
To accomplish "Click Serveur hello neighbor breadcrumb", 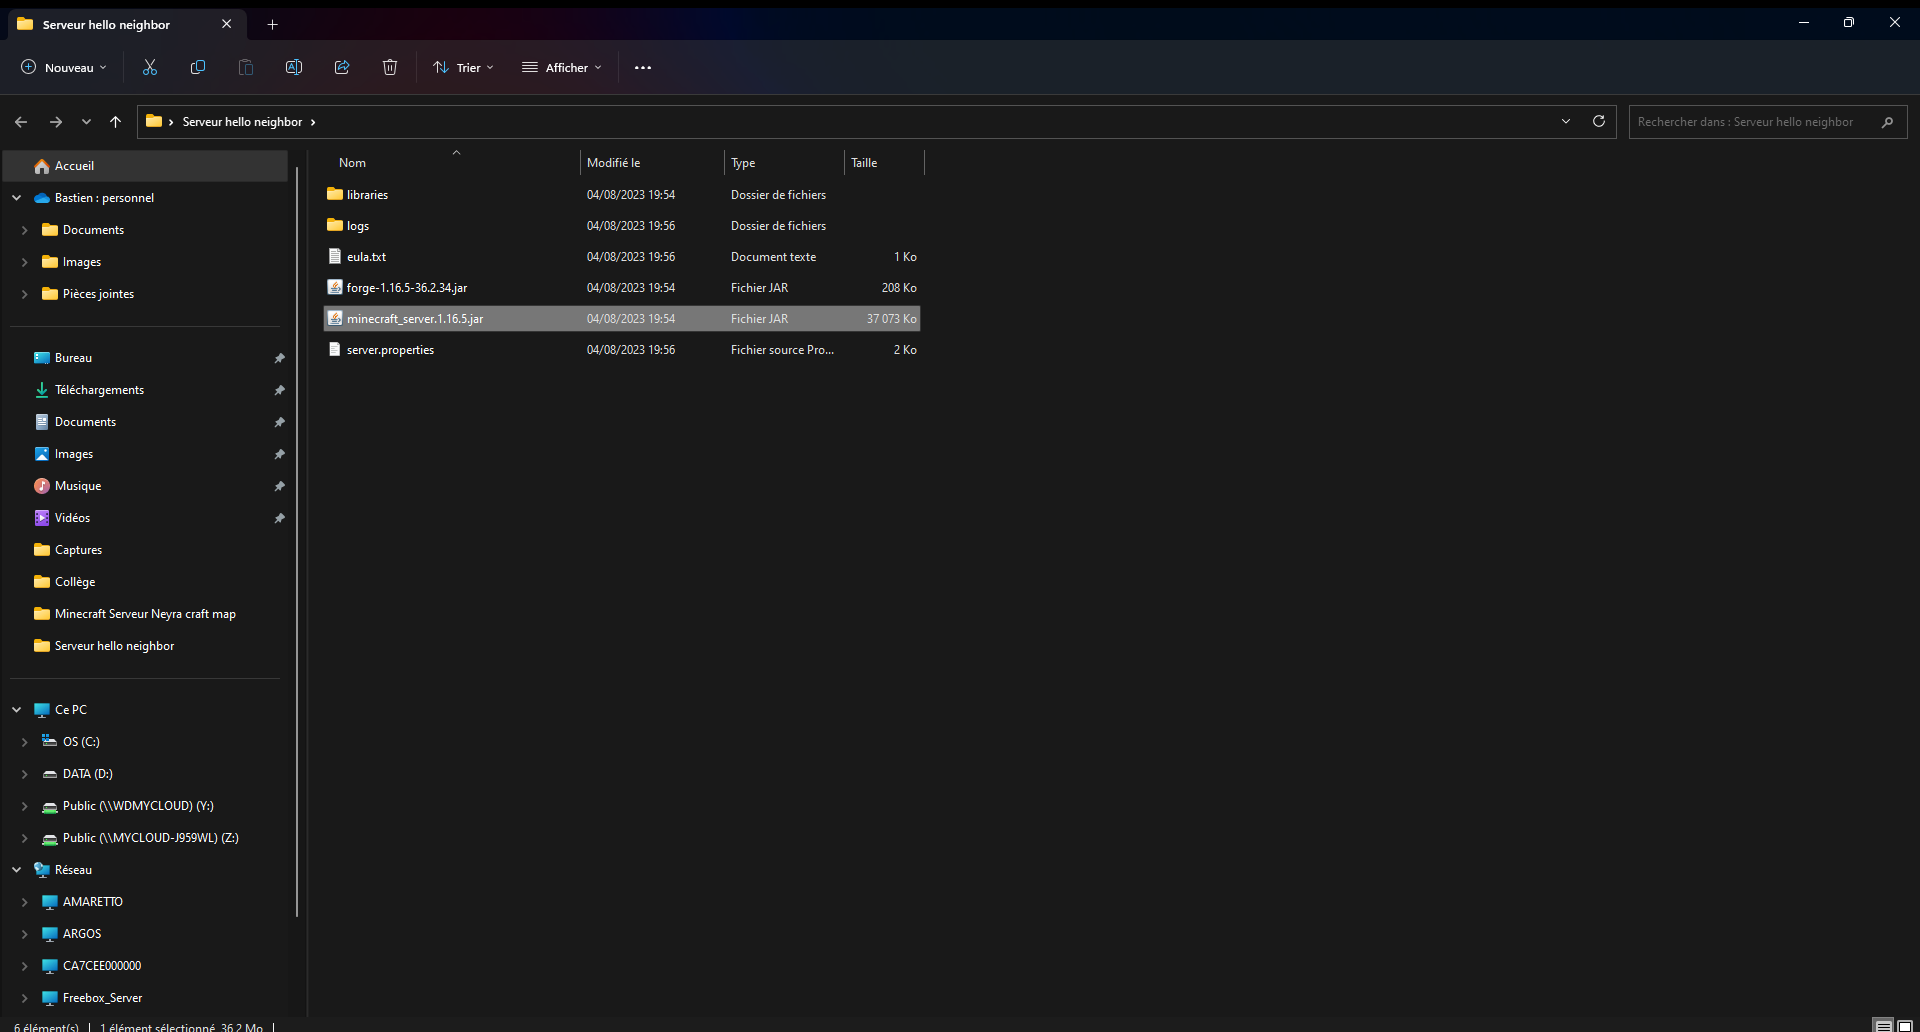I will click(242, 122).
